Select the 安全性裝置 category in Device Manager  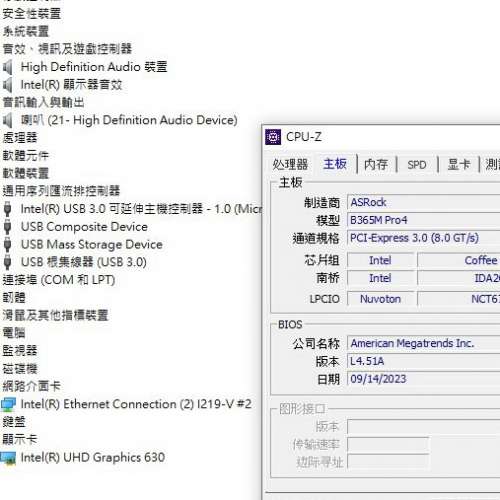32,14
